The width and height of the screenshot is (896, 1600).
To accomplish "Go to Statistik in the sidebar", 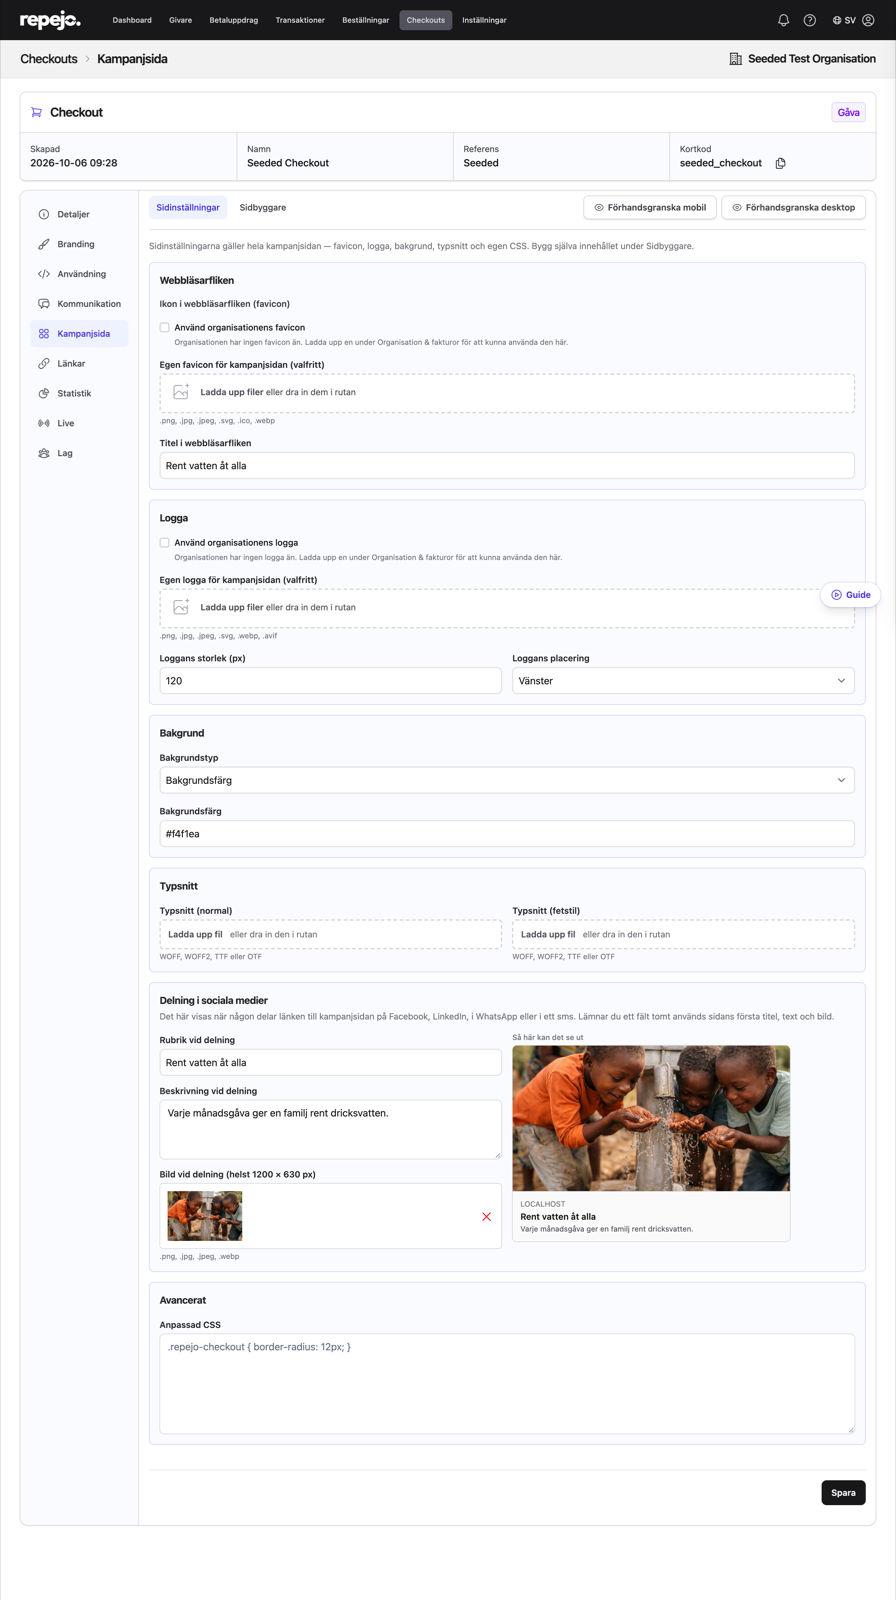I will pyautogui.click(x=79, y=393).
